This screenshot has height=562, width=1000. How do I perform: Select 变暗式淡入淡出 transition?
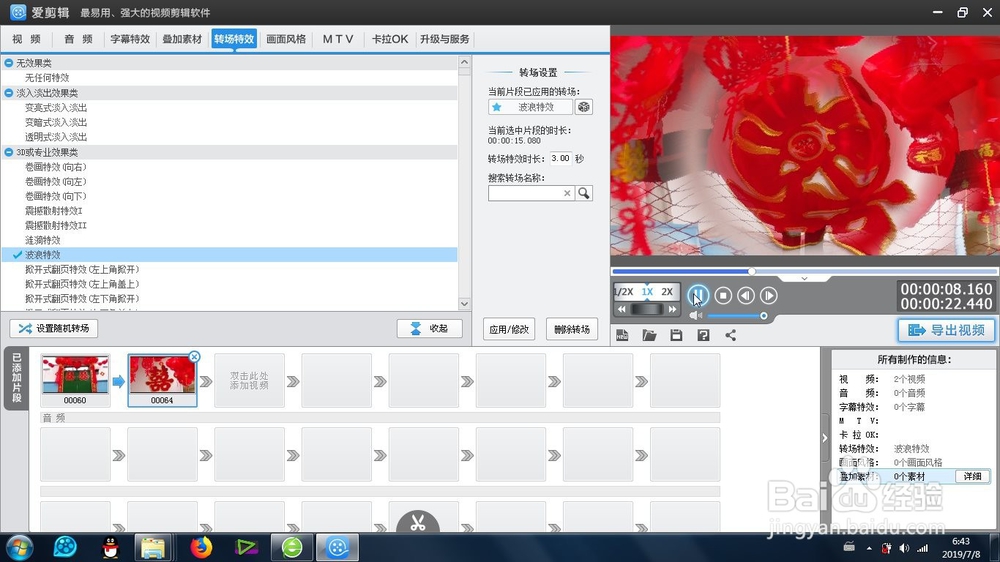click(x=56, y=122)
